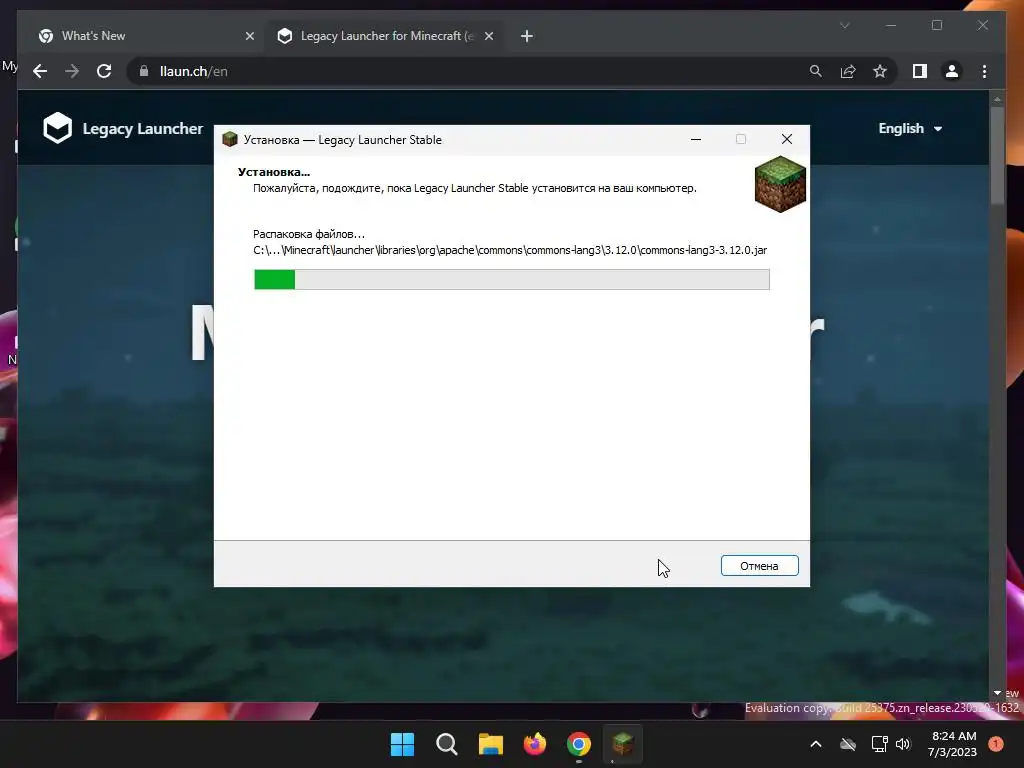Go forward in Chrome
This screenshot has height=768, width=1024.
tap(72, 71)
